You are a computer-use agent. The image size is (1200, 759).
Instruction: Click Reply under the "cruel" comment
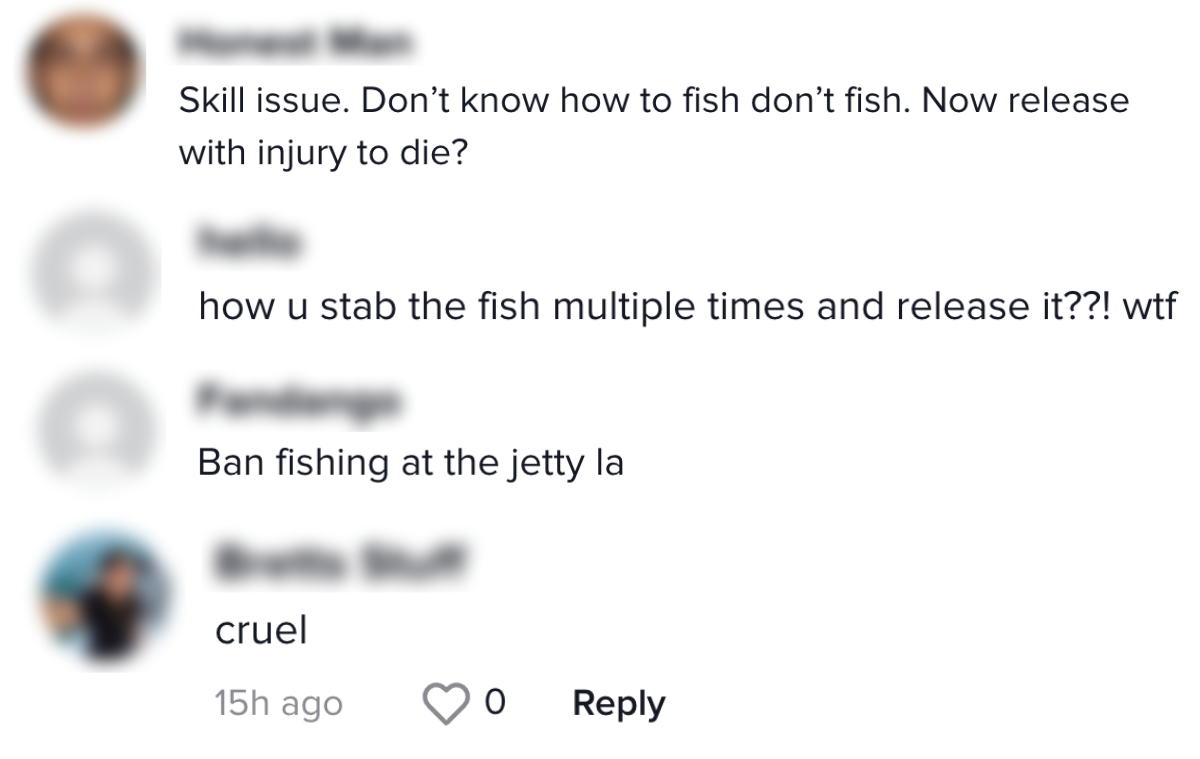(618, 704)
